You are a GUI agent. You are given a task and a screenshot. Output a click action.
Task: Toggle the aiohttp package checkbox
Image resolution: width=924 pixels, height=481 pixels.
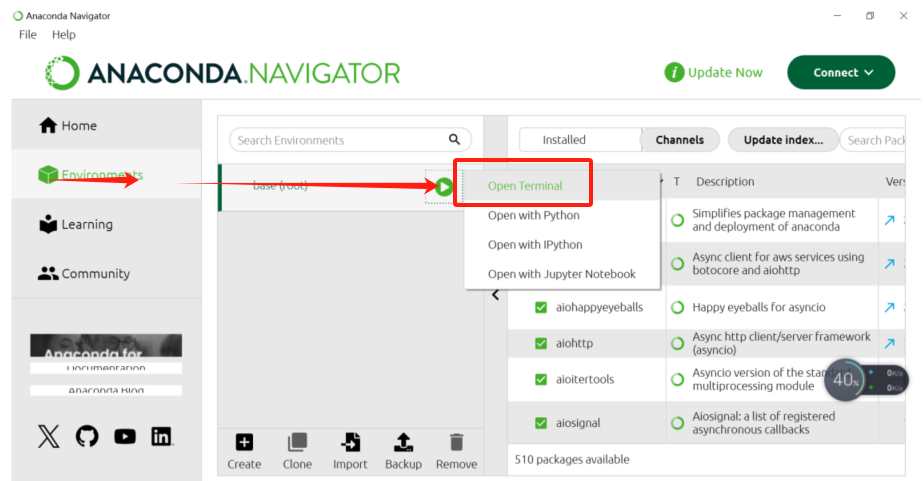point(541,343)
